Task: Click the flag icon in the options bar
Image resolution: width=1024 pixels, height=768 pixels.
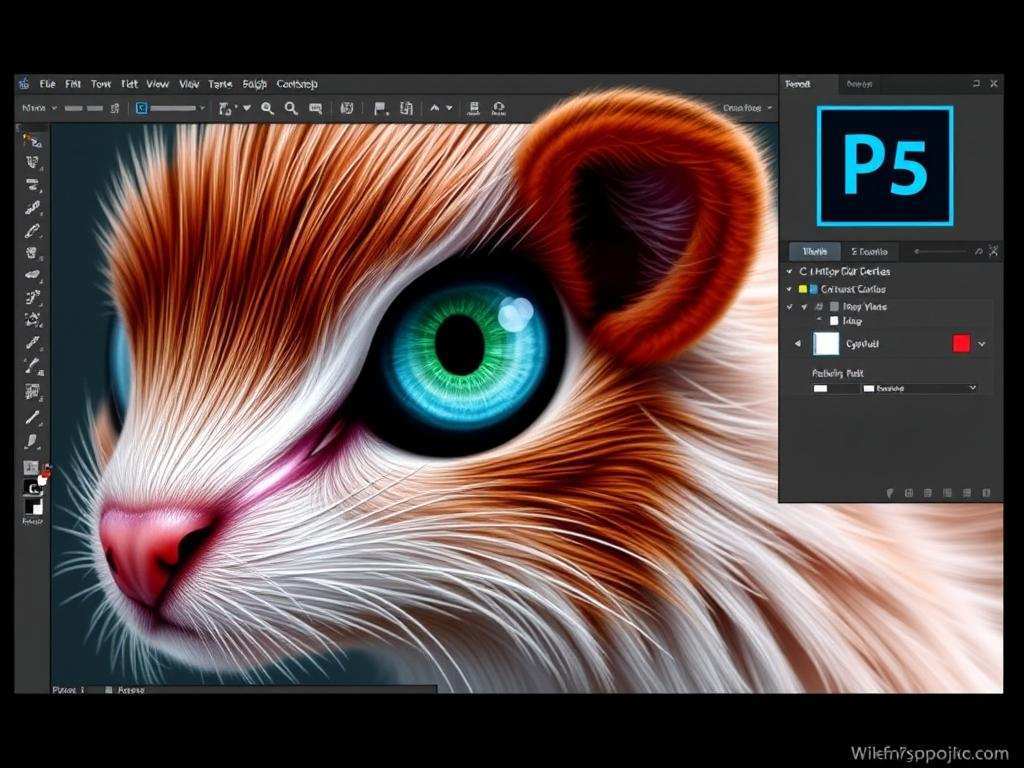Action: click(380, 108)
